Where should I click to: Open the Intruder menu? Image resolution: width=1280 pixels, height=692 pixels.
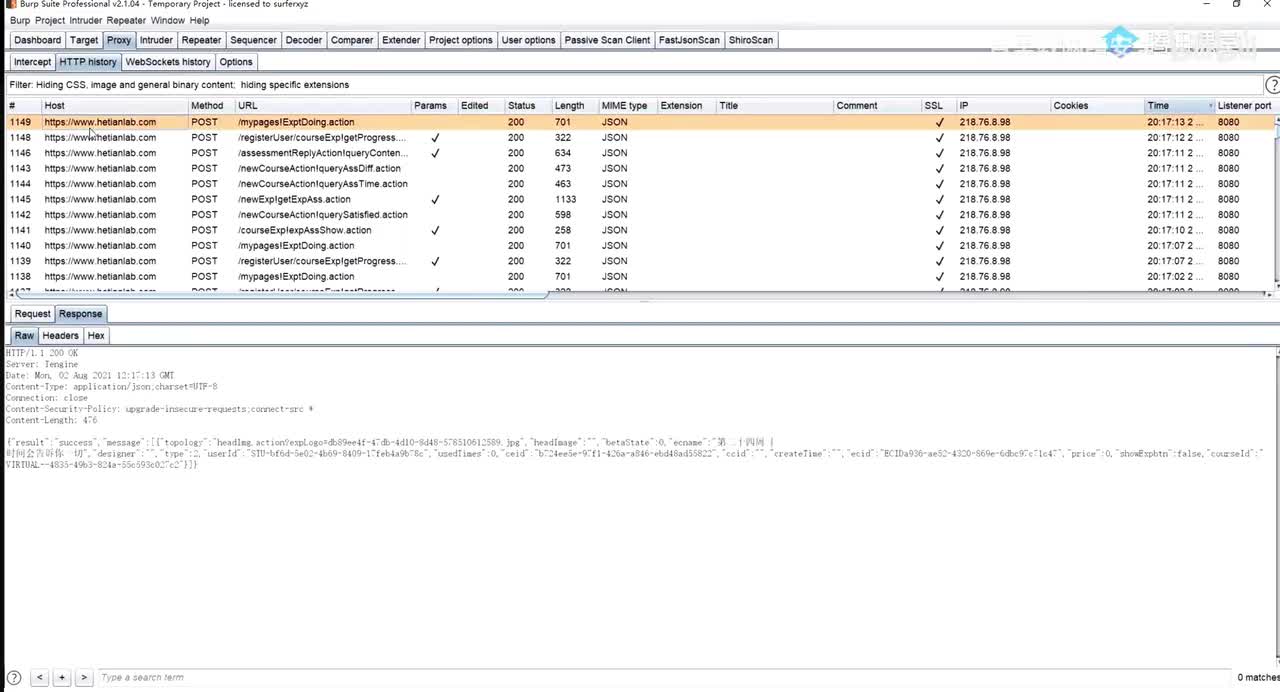[x=86, y=20]
